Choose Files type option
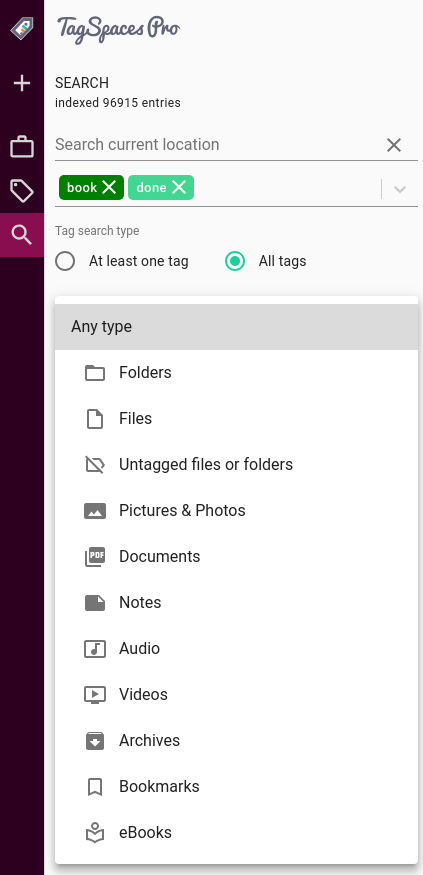This screenshot has width=423, height=875. 236,419
